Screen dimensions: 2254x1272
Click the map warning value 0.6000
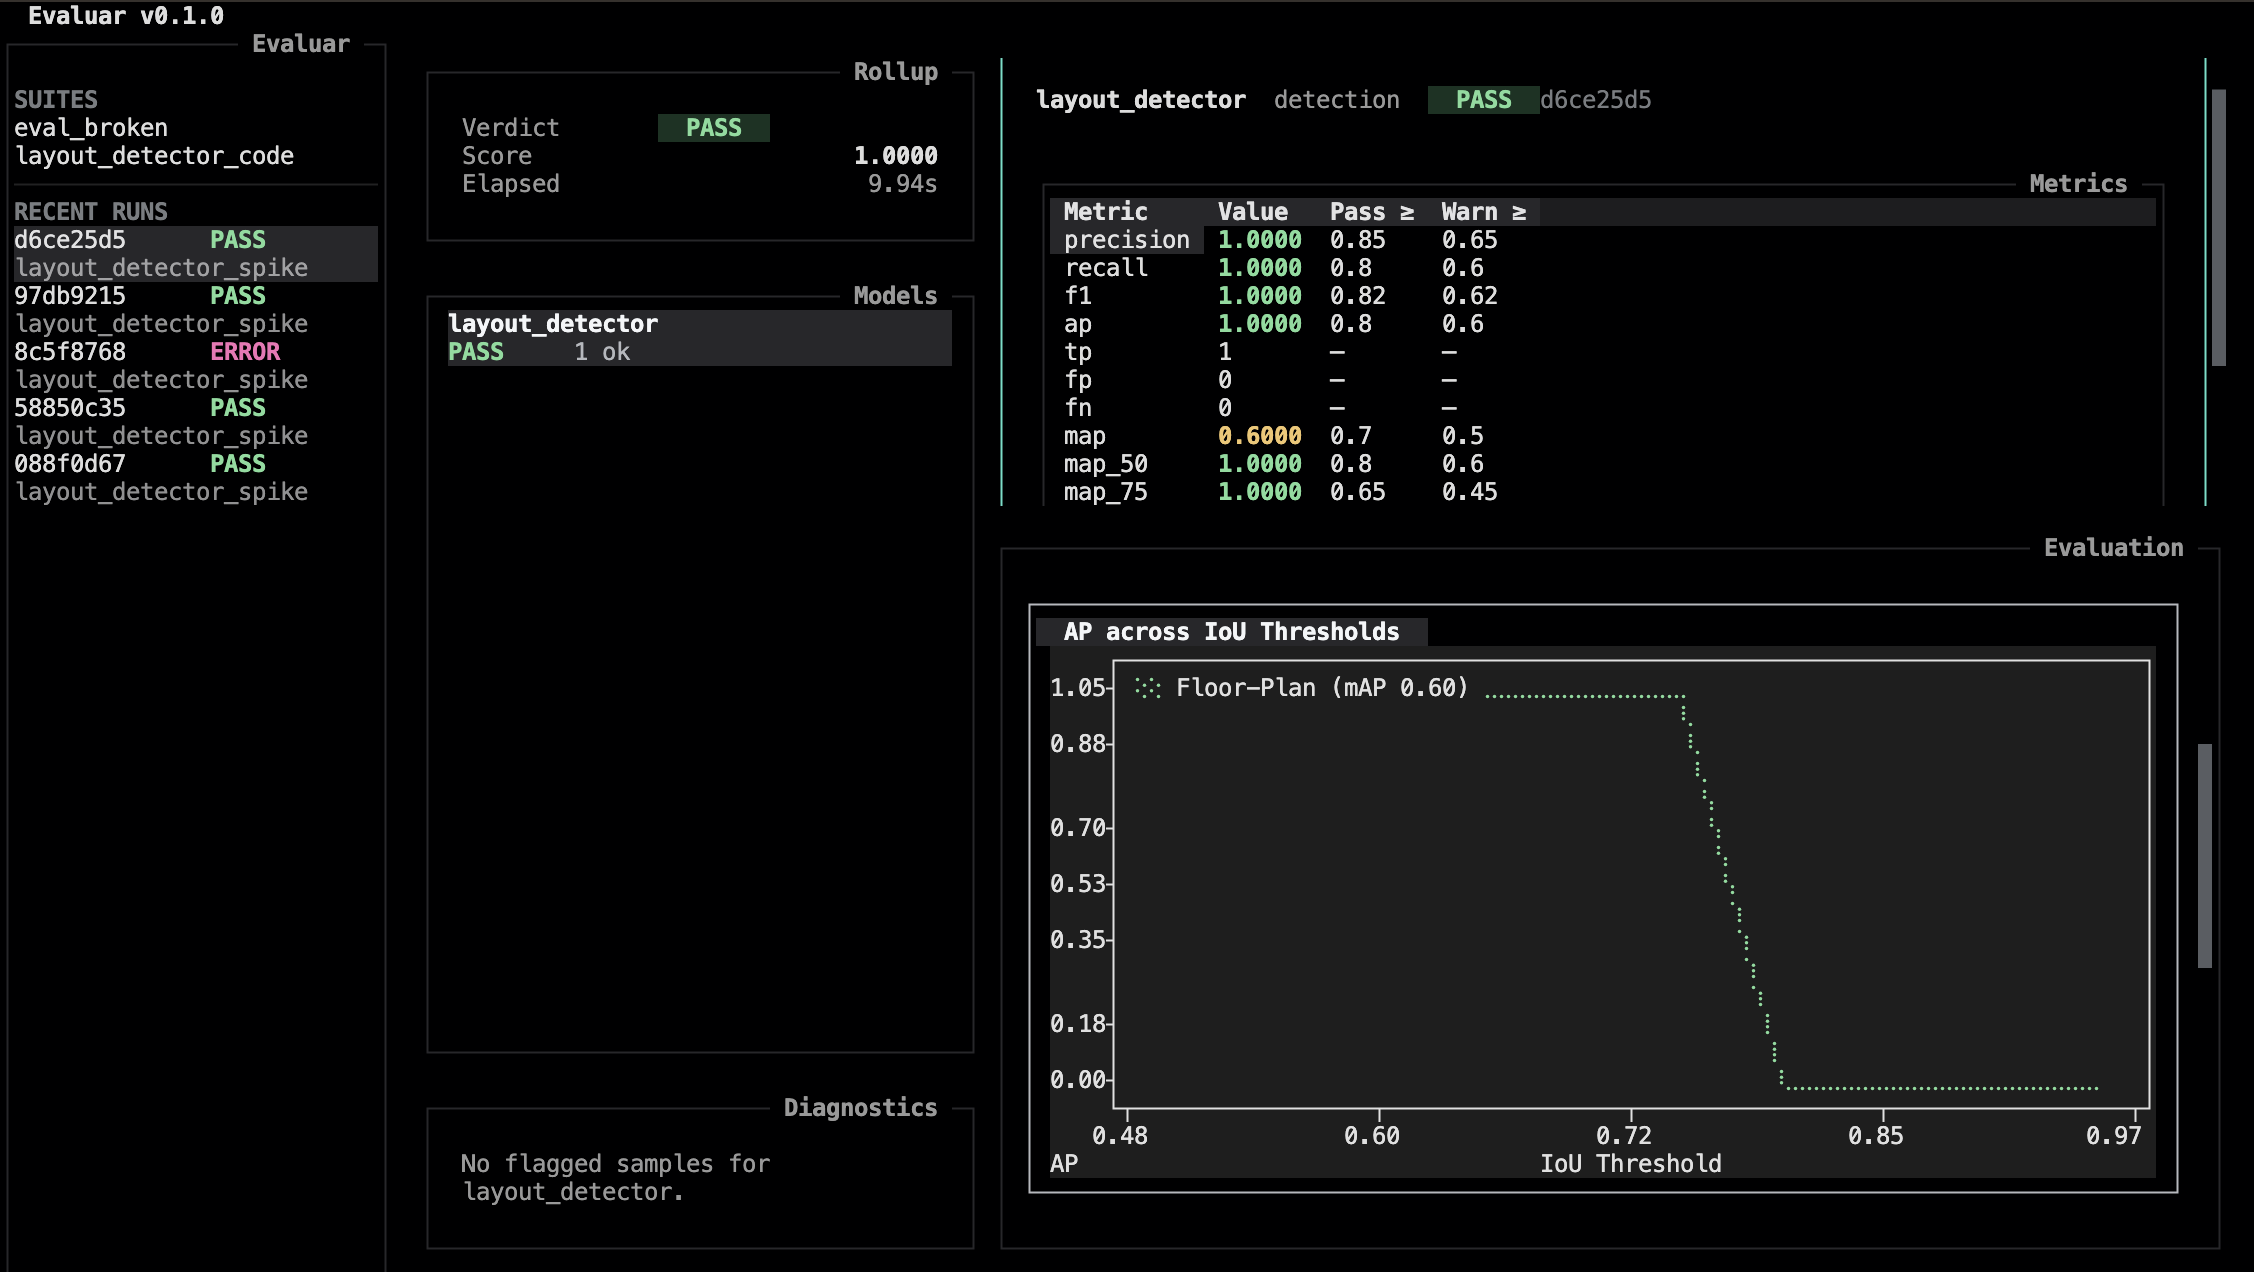[x=1260, y=436]
